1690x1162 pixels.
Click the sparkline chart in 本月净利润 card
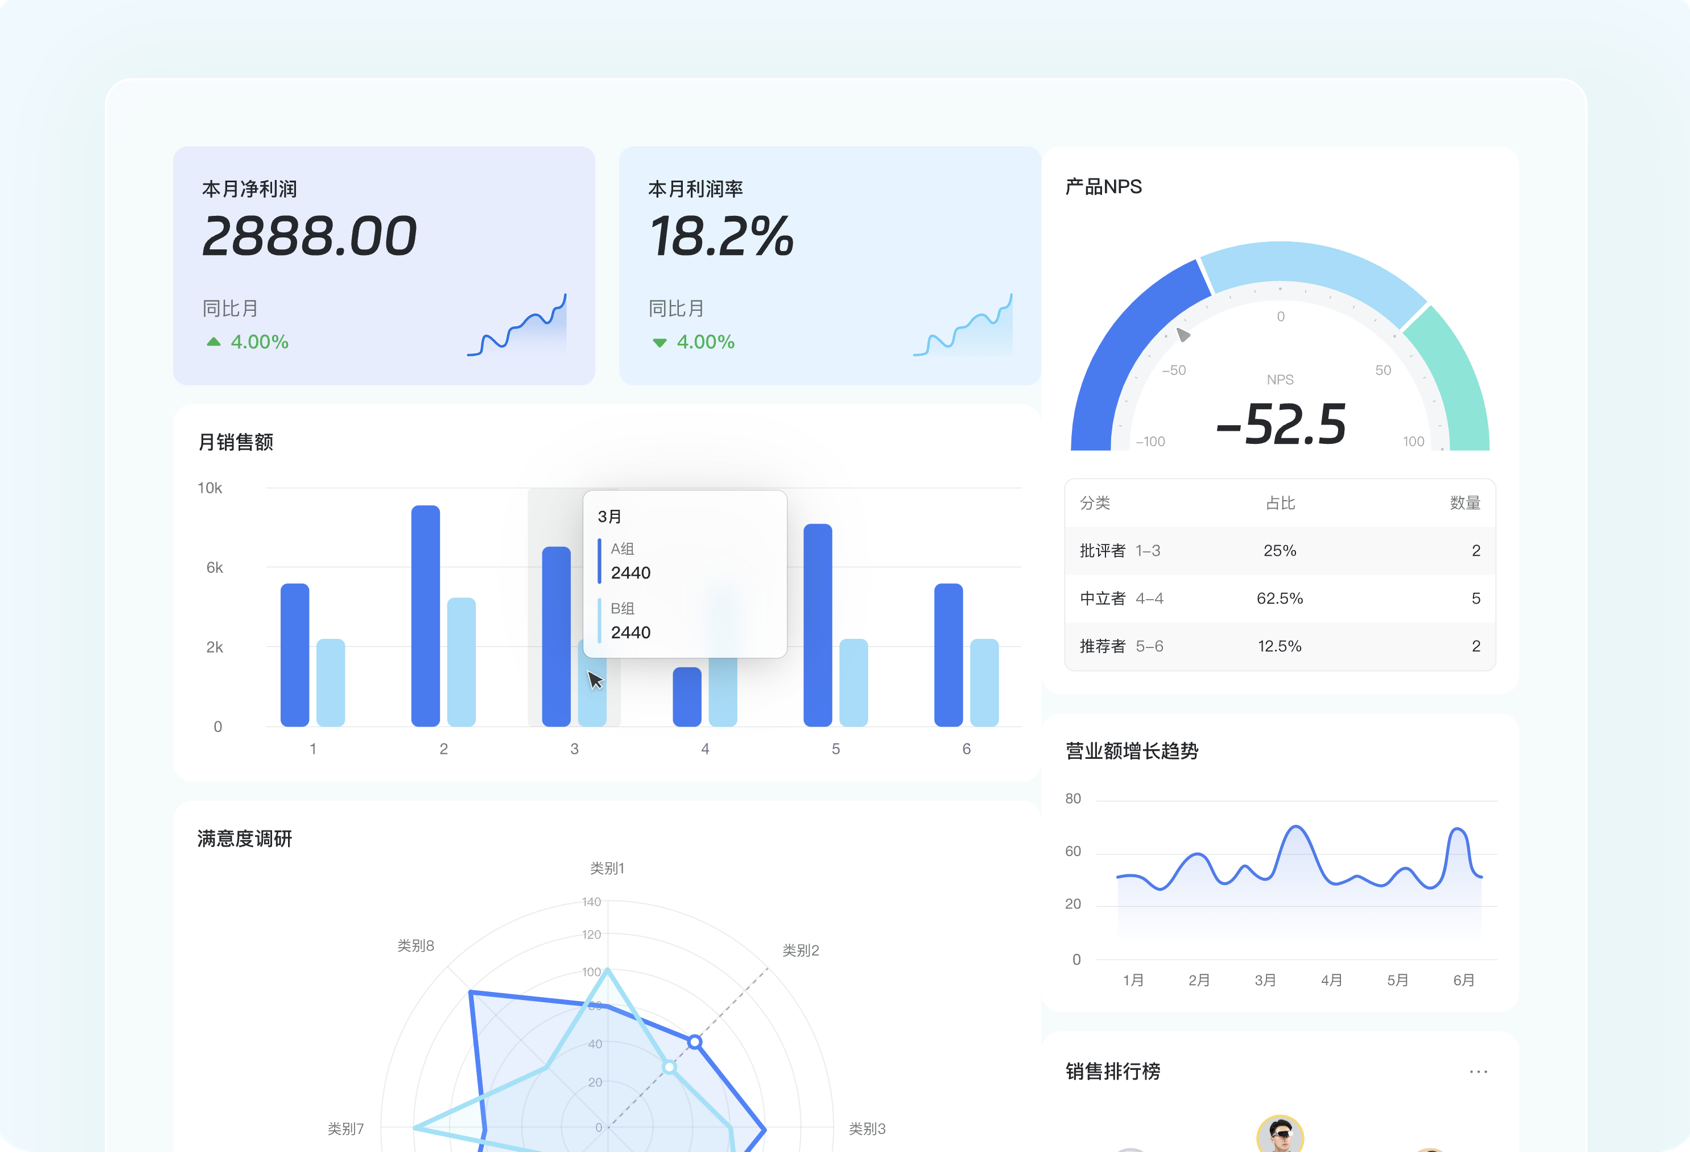point(517,325)
